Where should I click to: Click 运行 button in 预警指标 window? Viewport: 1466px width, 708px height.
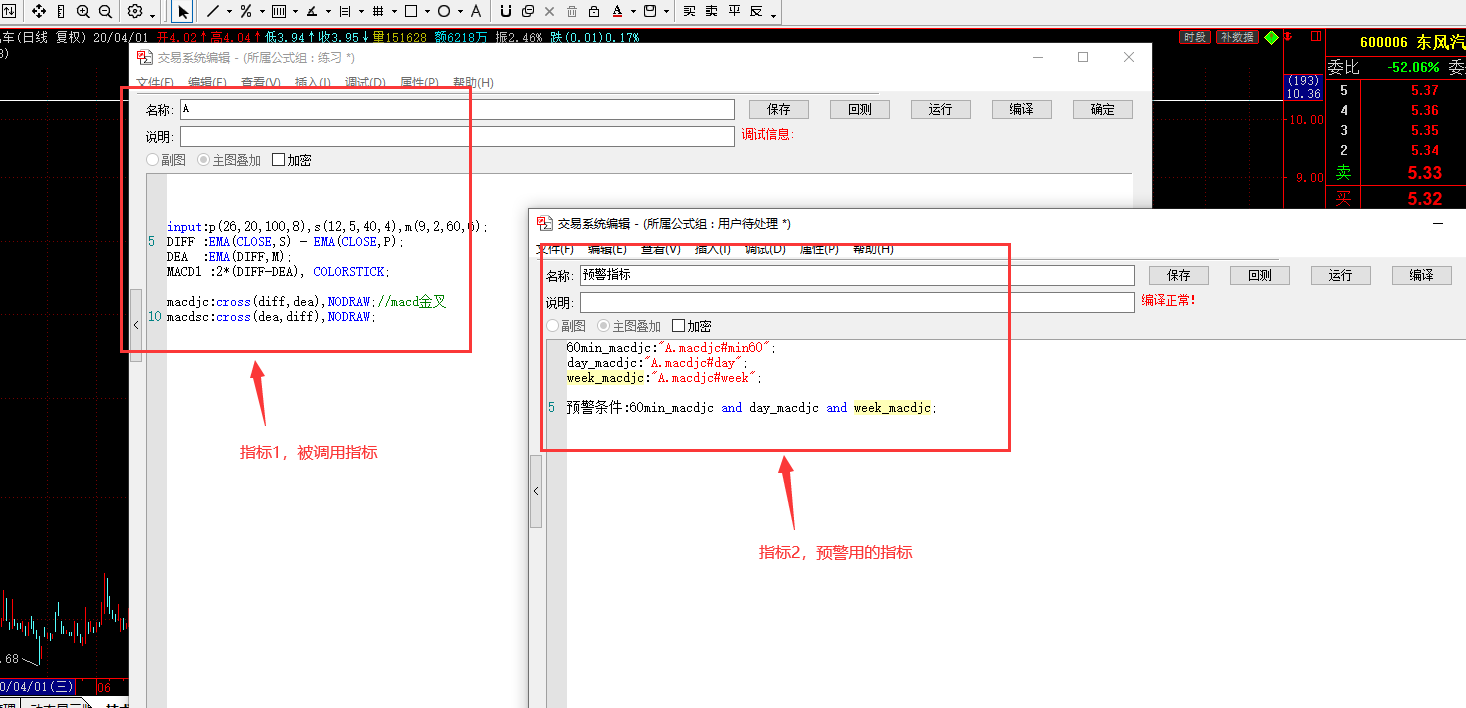[x=1340, y=275]
